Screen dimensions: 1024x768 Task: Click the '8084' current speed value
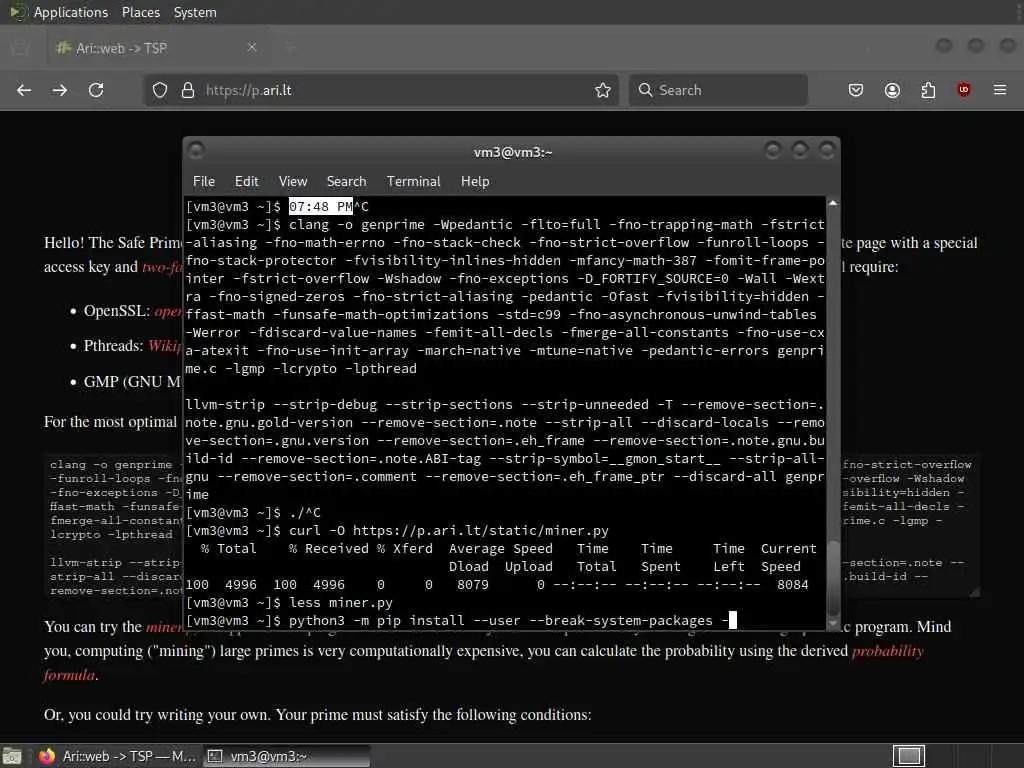(x=792, y=584)
